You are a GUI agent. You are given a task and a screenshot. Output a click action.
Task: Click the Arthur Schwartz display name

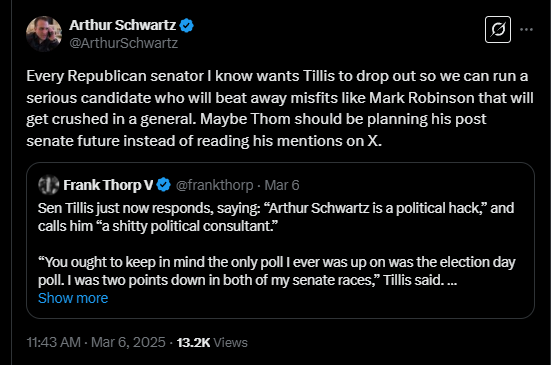pos(122,25)
